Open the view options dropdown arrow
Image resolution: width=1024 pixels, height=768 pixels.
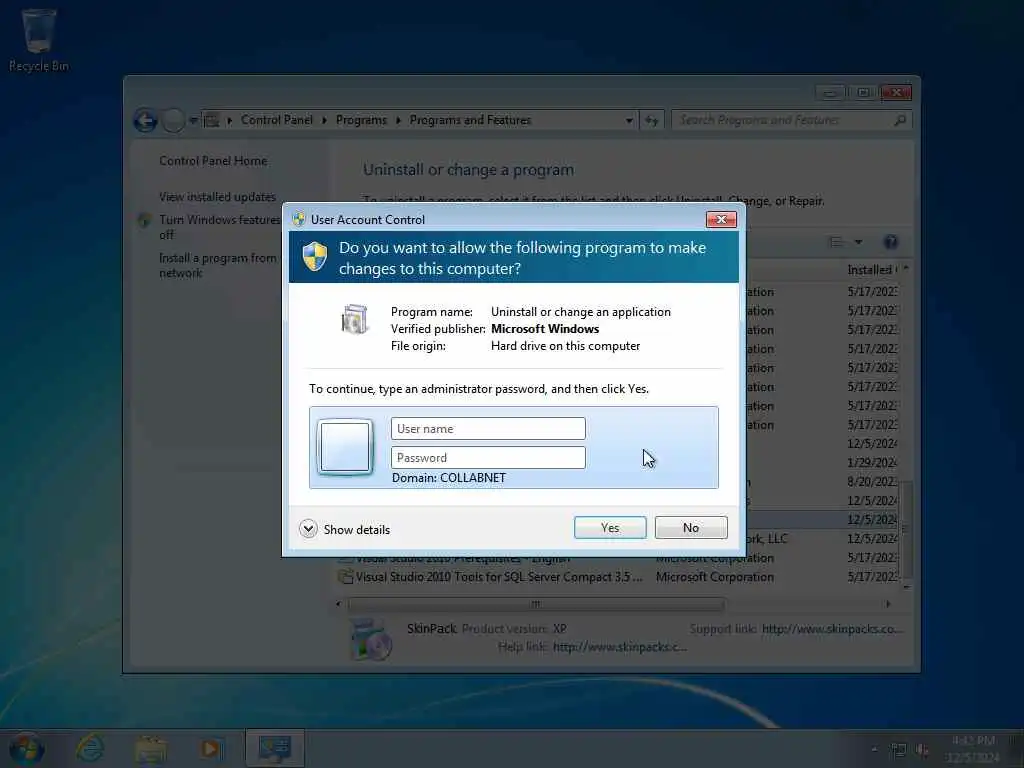tap(858, 242)
